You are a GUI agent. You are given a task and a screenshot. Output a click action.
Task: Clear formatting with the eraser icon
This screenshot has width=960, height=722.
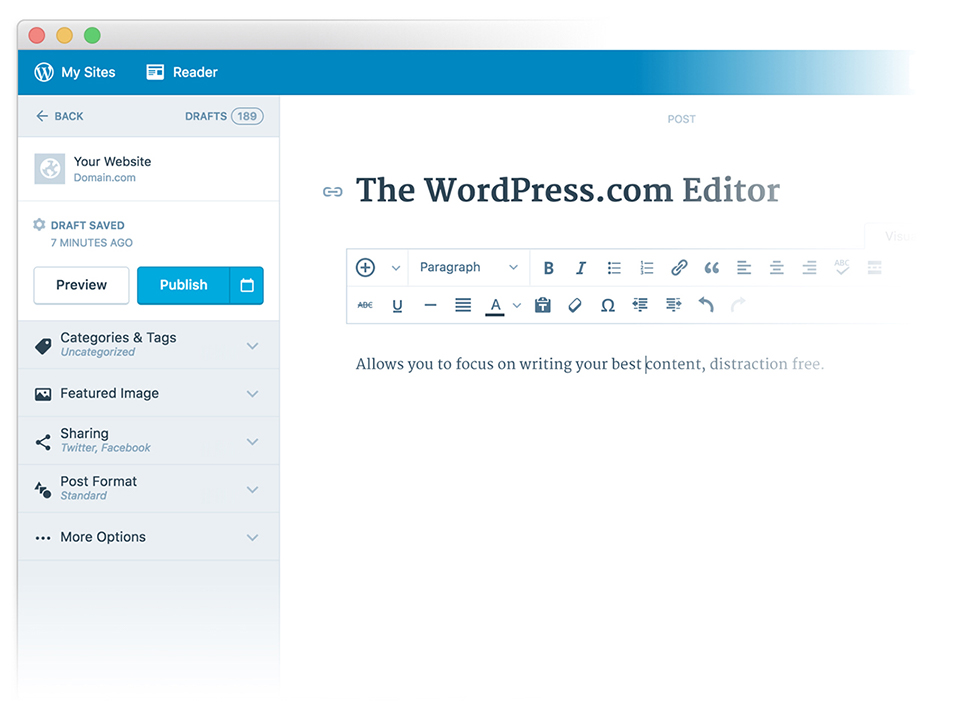[x=574, y=305]
